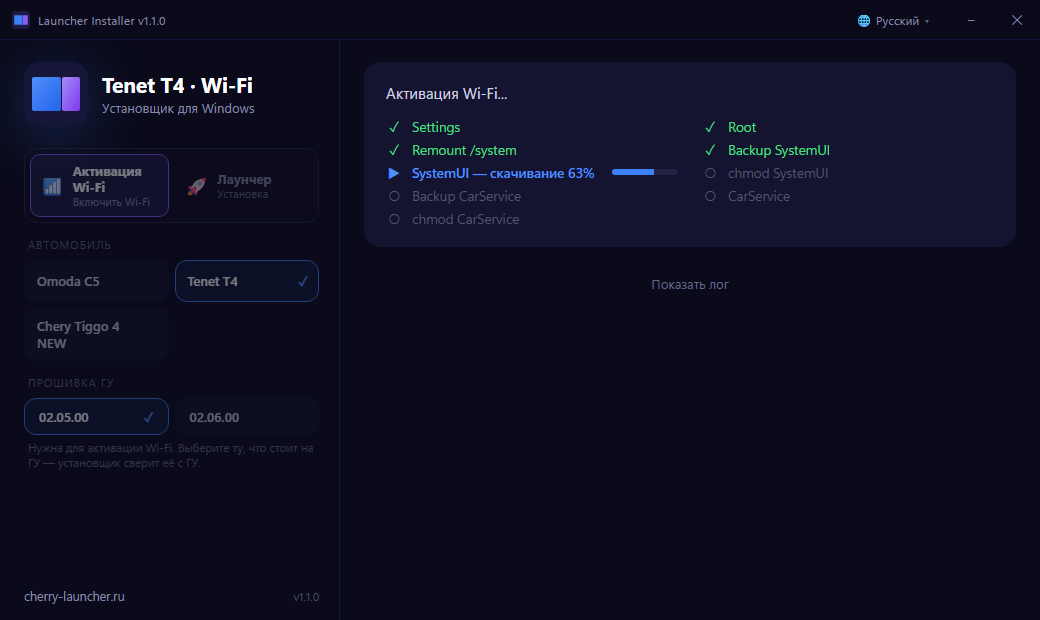The image size is (1040, 620).
Task: Minimize the Launcher Installer window
Action: pyautogui.click(x=971, y=21)
